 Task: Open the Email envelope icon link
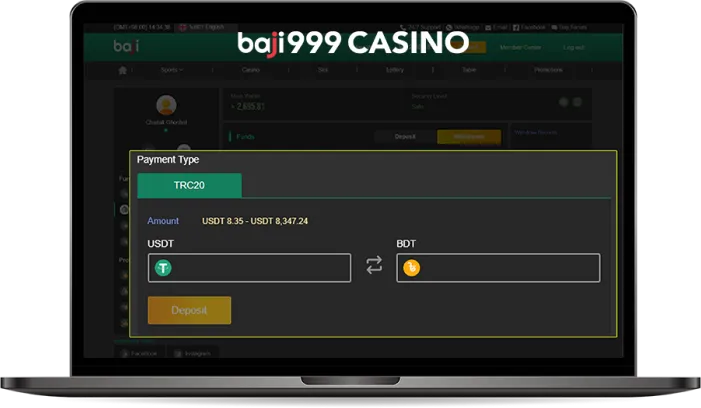488,28
